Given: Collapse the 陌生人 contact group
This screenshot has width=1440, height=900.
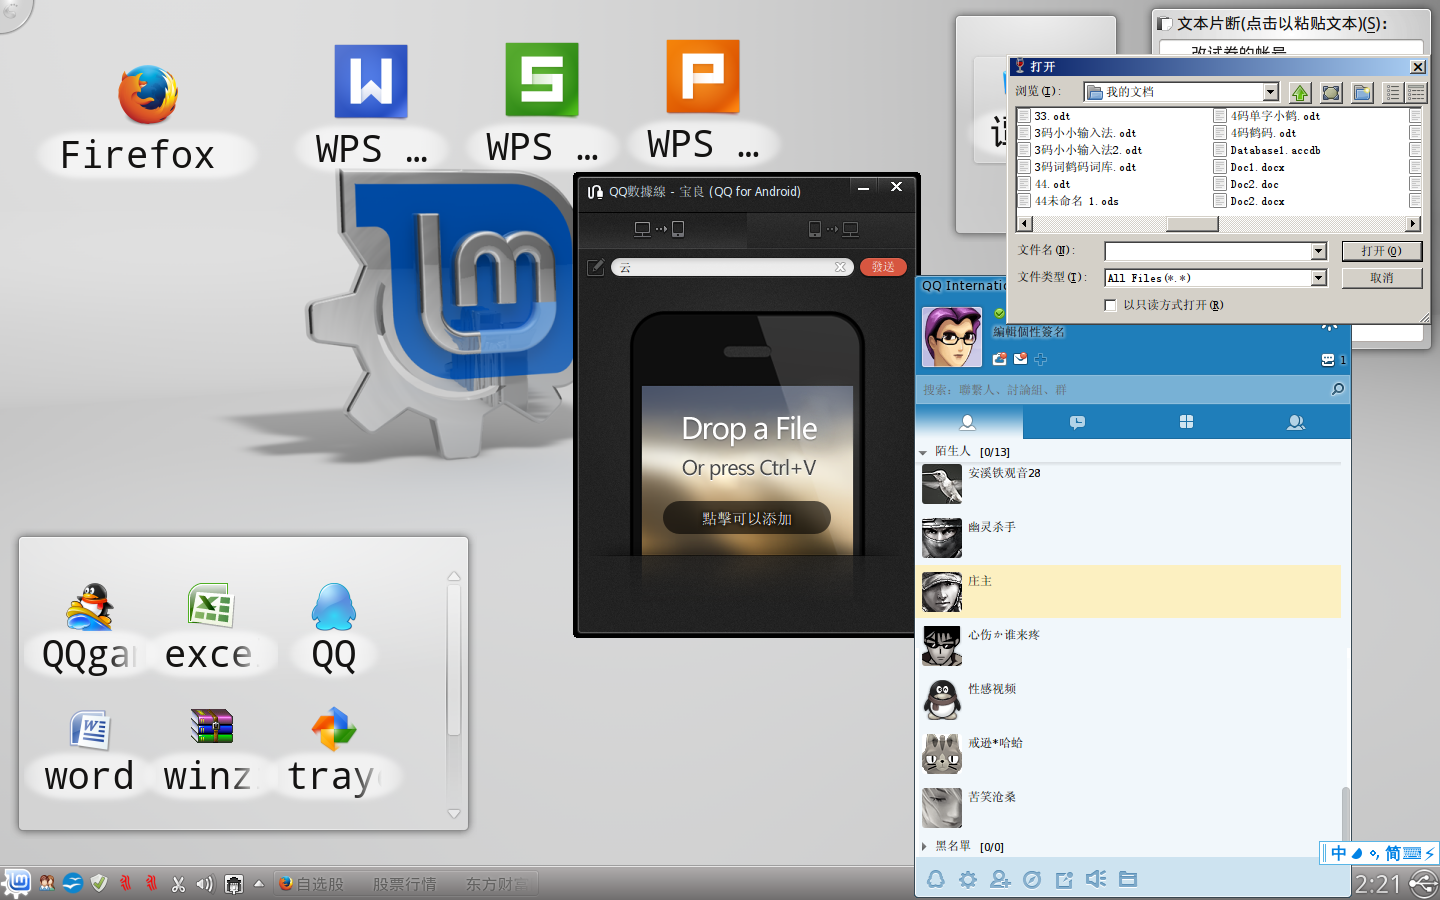Looking at the screenshot, I should (x=923, y=452).
